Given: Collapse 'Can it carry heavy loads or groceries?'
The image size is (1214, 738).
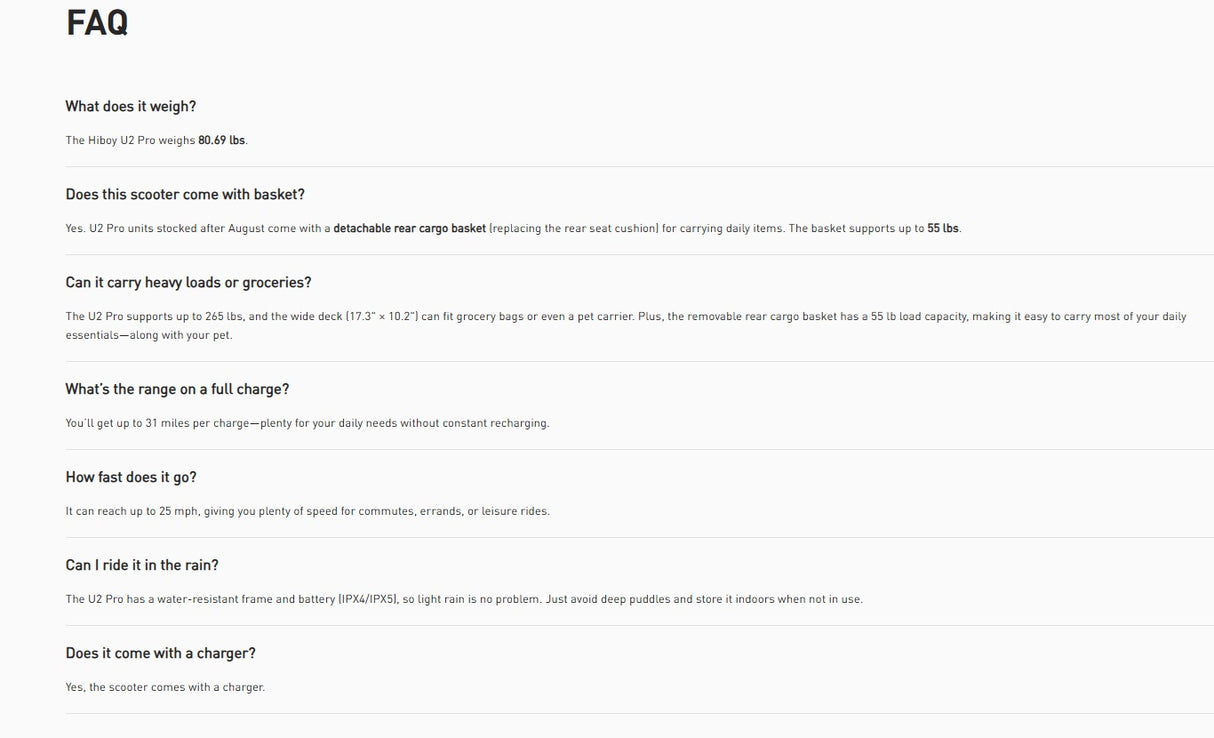Looking at the screenshot, I should [189, 282].
